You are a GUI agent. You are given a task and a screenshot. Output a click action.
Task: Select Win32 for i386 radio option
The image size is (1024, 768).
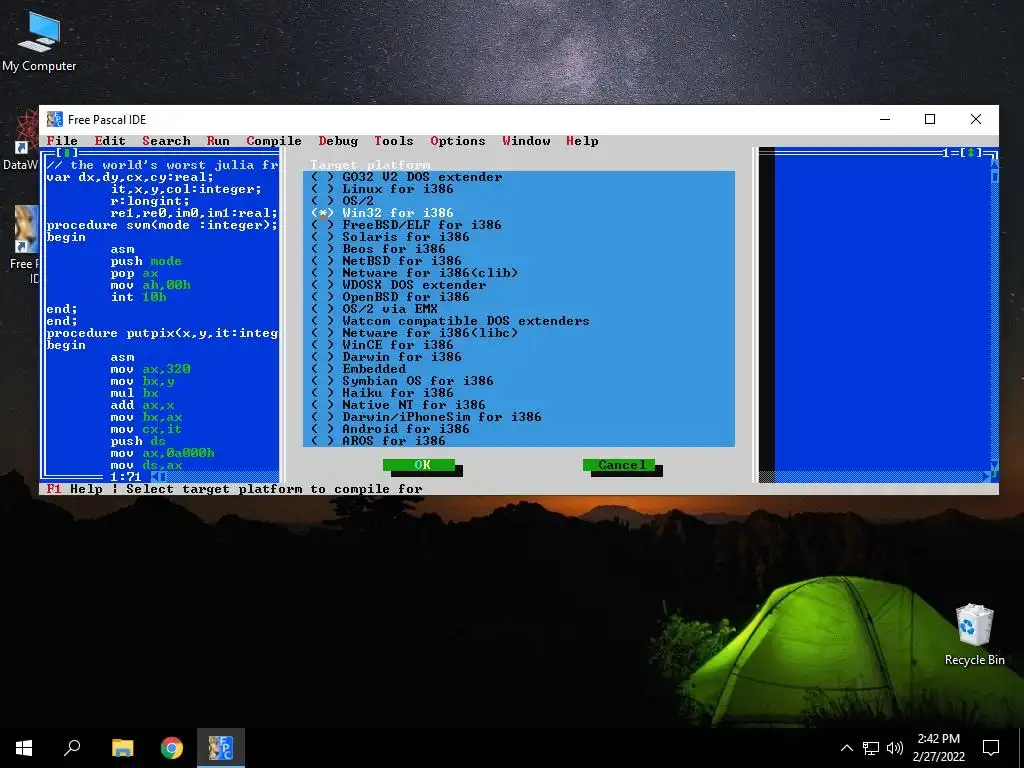(382, 213)
